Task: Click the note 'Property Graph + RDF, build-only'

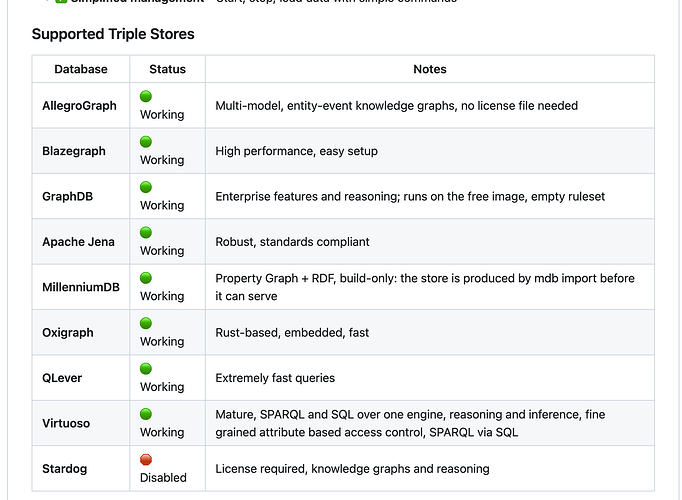Action: tap(306, 278)
